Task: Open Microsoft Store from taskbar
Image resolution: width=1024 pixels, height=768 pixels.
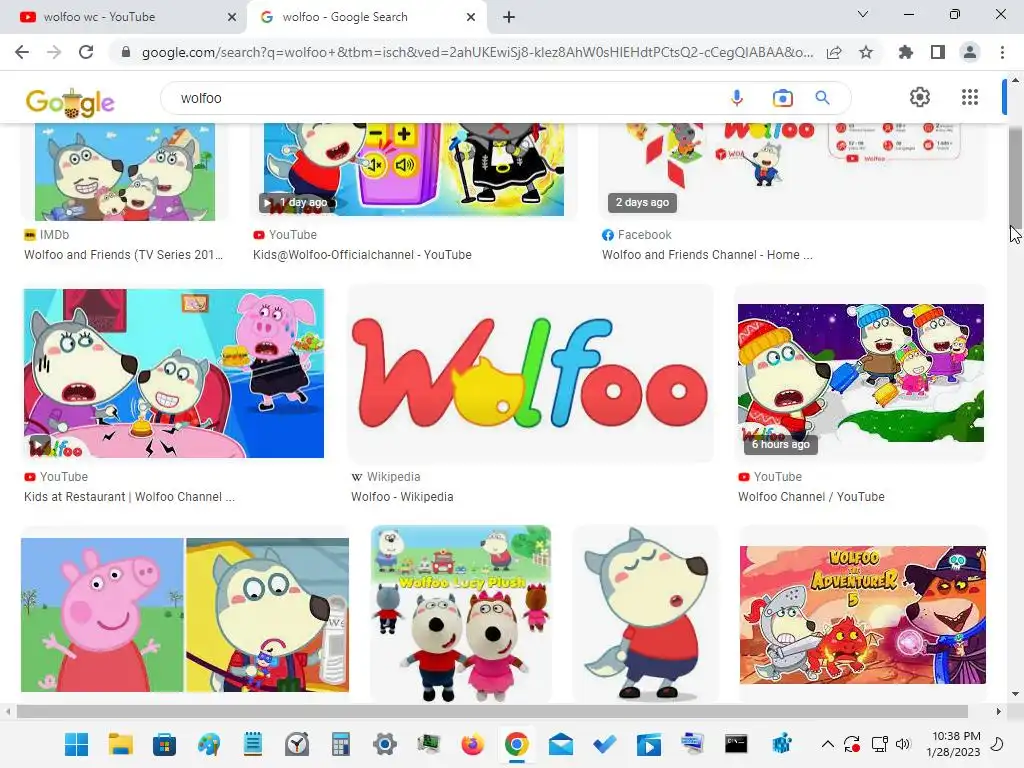Action: pyautogui.click(x=165, y=744)
